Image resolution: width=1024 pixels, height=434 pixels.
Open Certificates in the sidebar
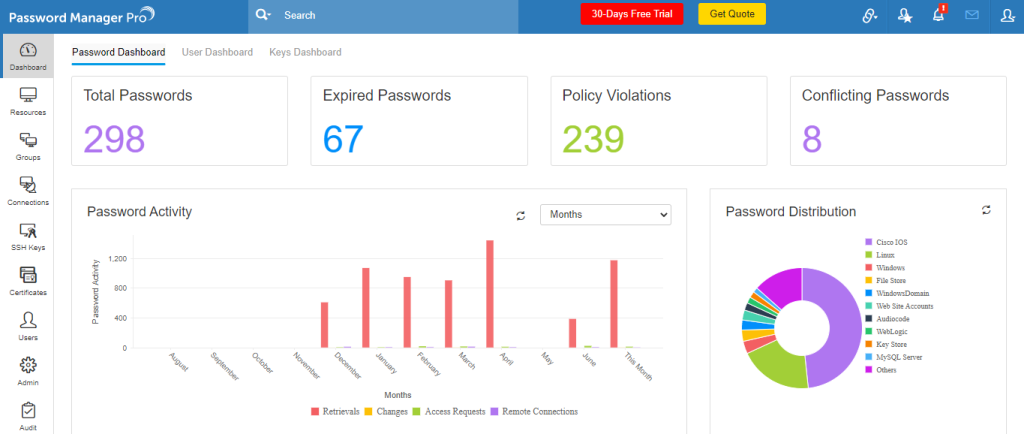pyautogui.click(x=27, y=281)
